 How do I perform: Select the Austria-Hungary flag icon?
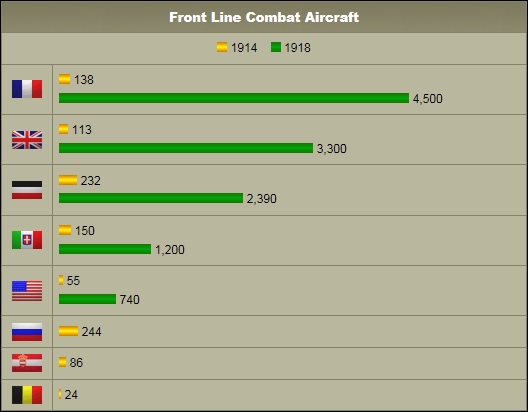[x=27, y=363]
